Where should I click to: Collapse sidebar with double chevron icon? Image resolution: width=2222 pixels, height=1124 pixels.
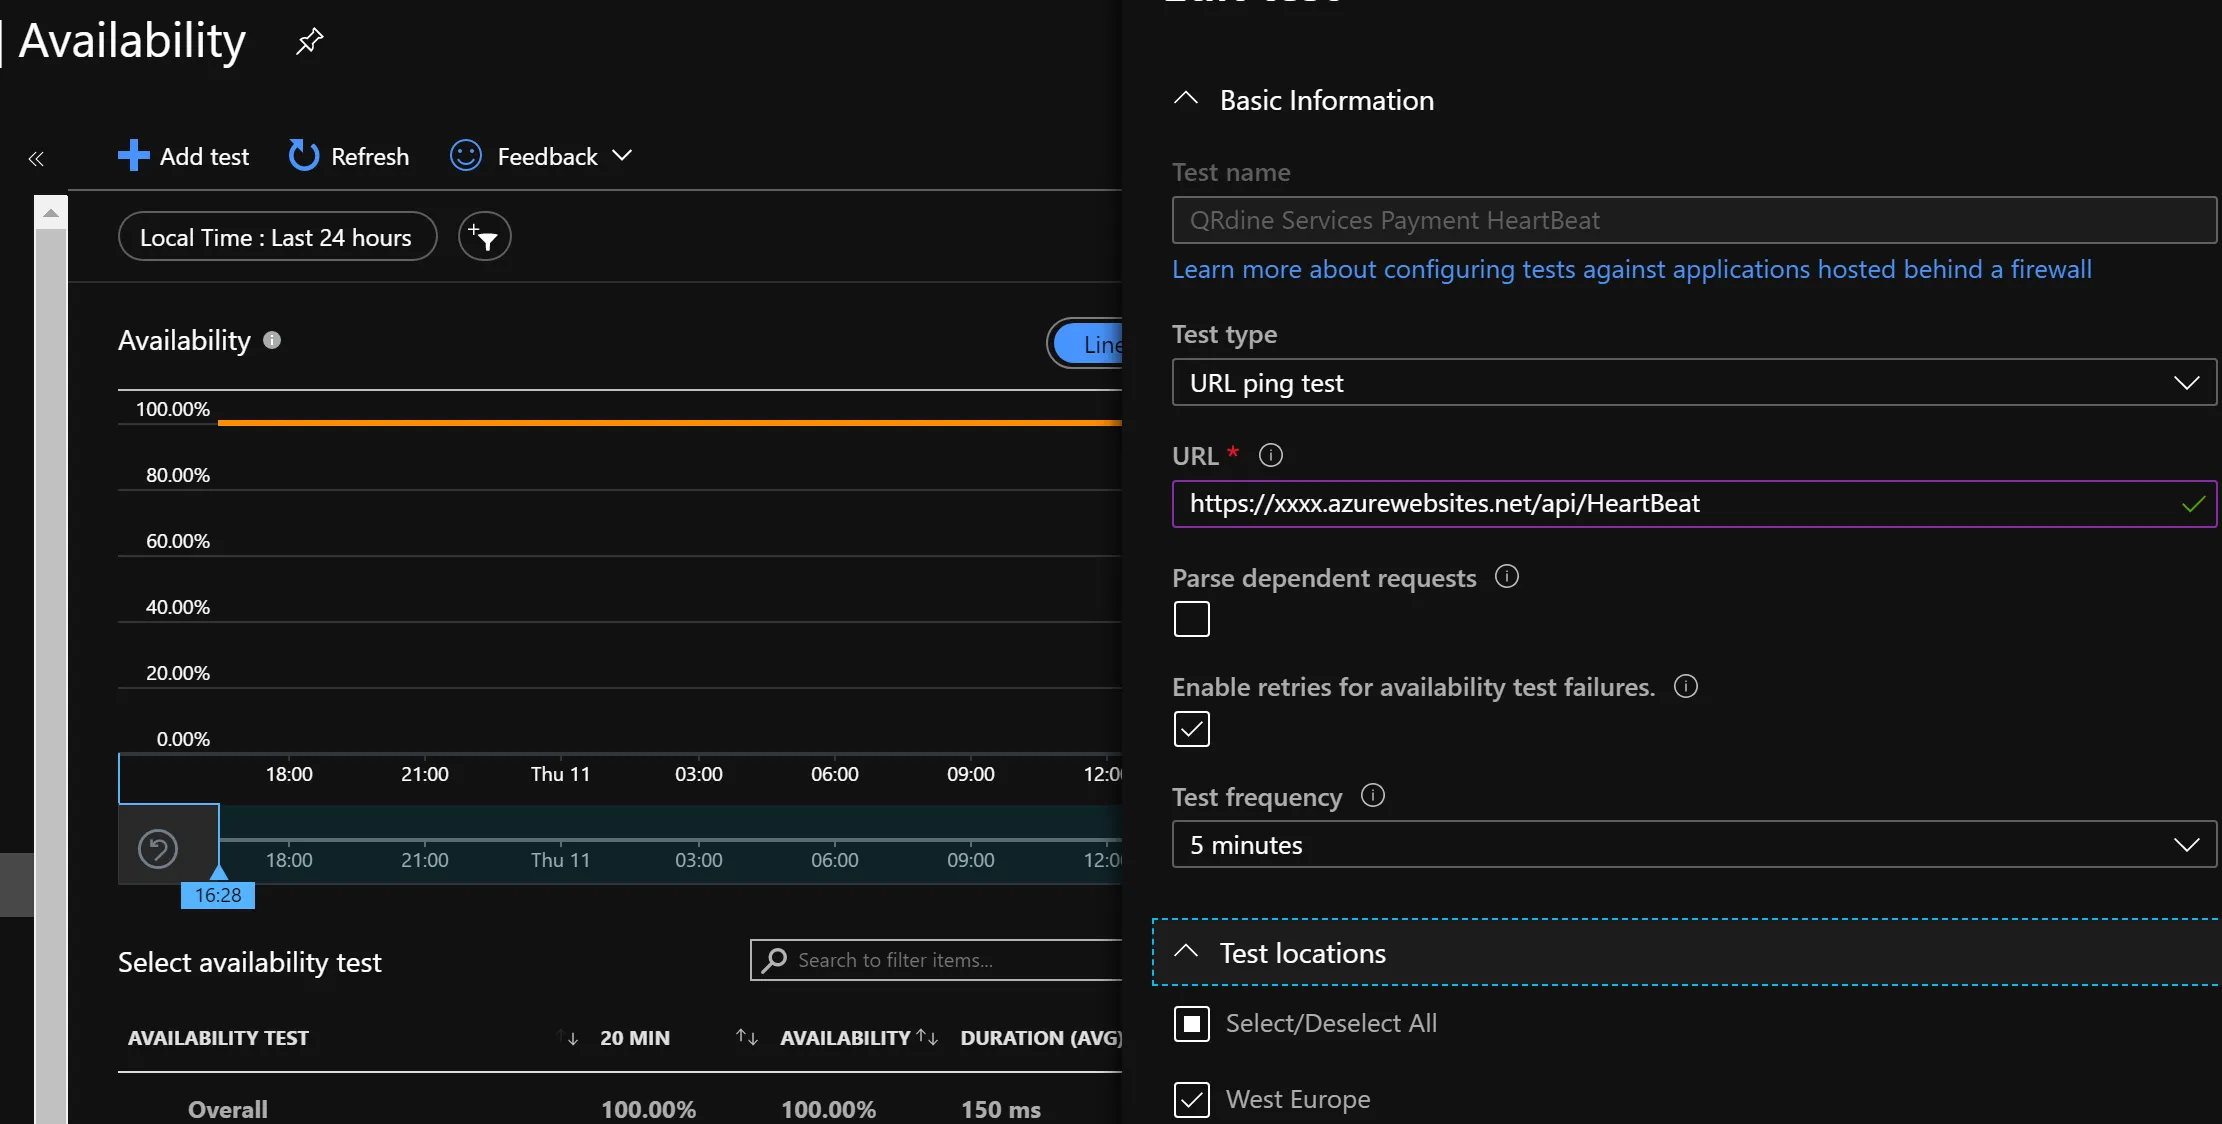pyautogui.click(x=36, y=159)
